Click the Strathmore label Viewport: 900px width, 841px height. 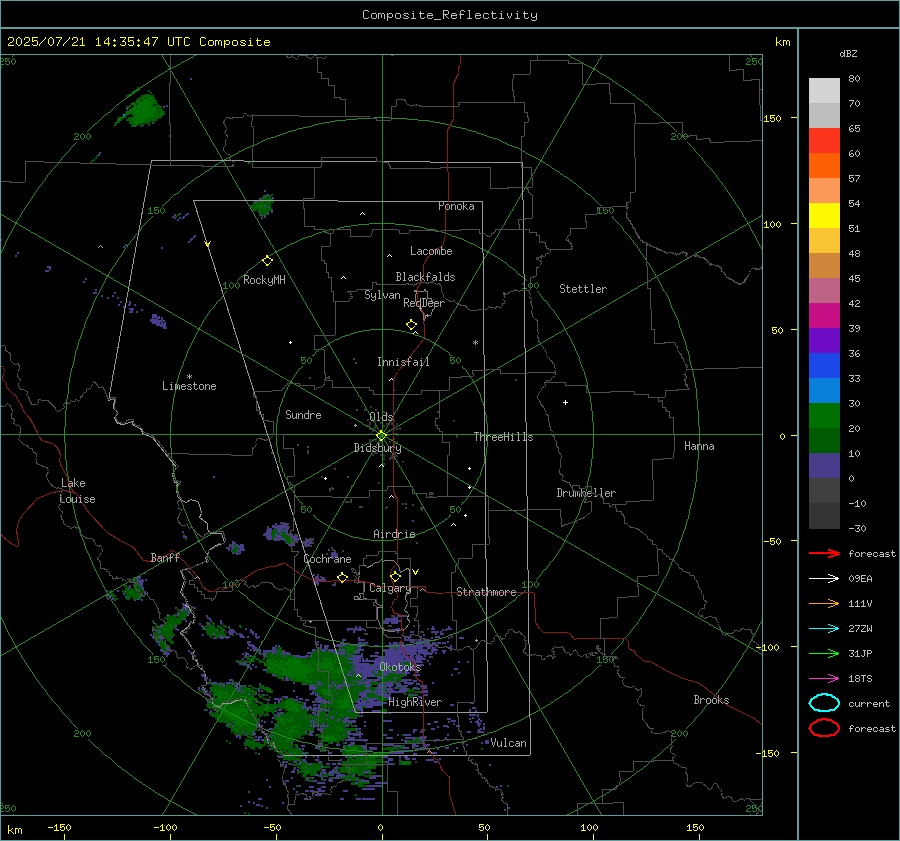(486, 592)
